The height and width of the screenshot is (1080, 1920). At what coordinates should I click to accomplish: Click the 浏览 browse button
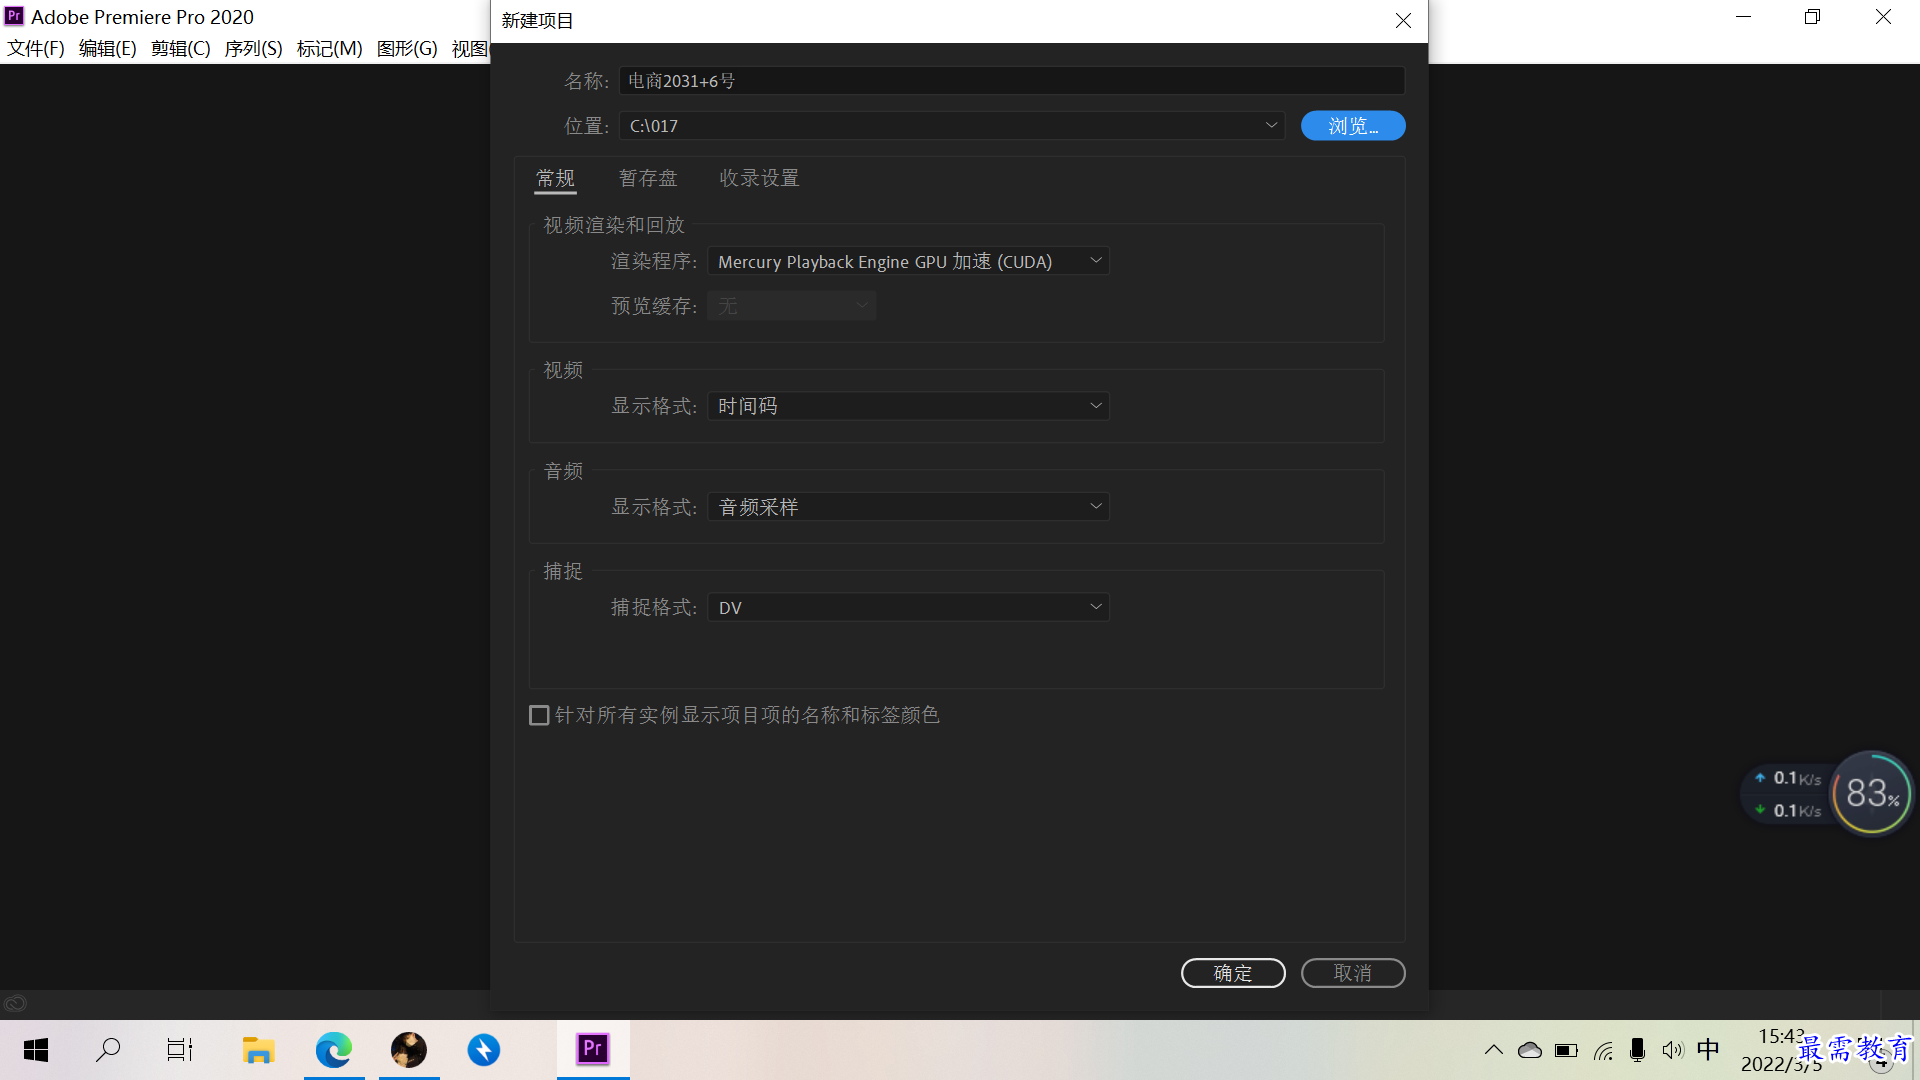point(1353,125)
